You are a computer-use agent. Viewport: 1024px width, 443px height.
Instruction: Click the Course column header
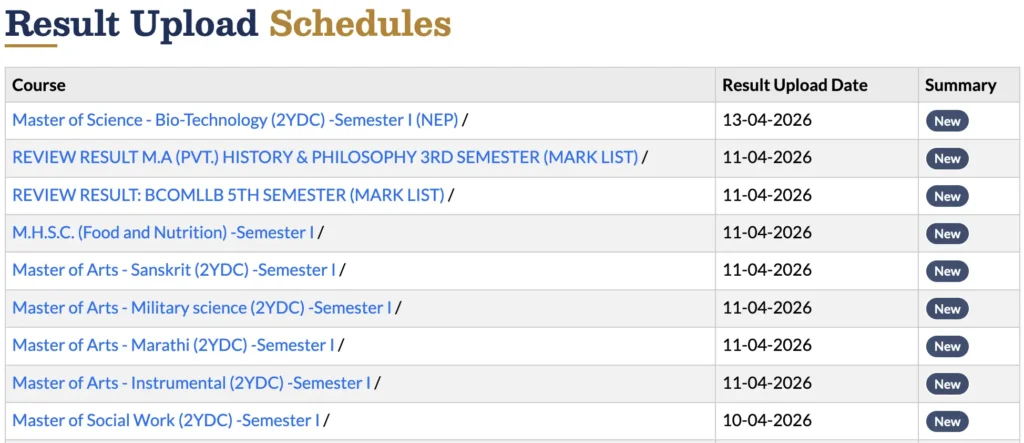pos(39,85)
